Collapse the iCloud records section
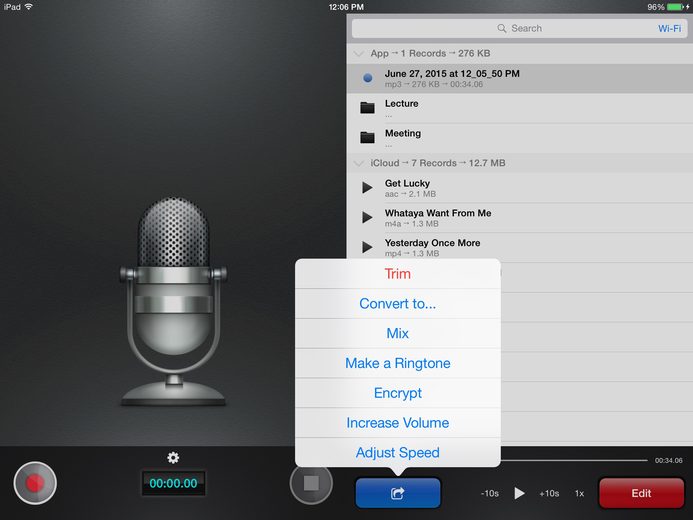The width and height of the screenshot is (693, 520). point(359,163)
